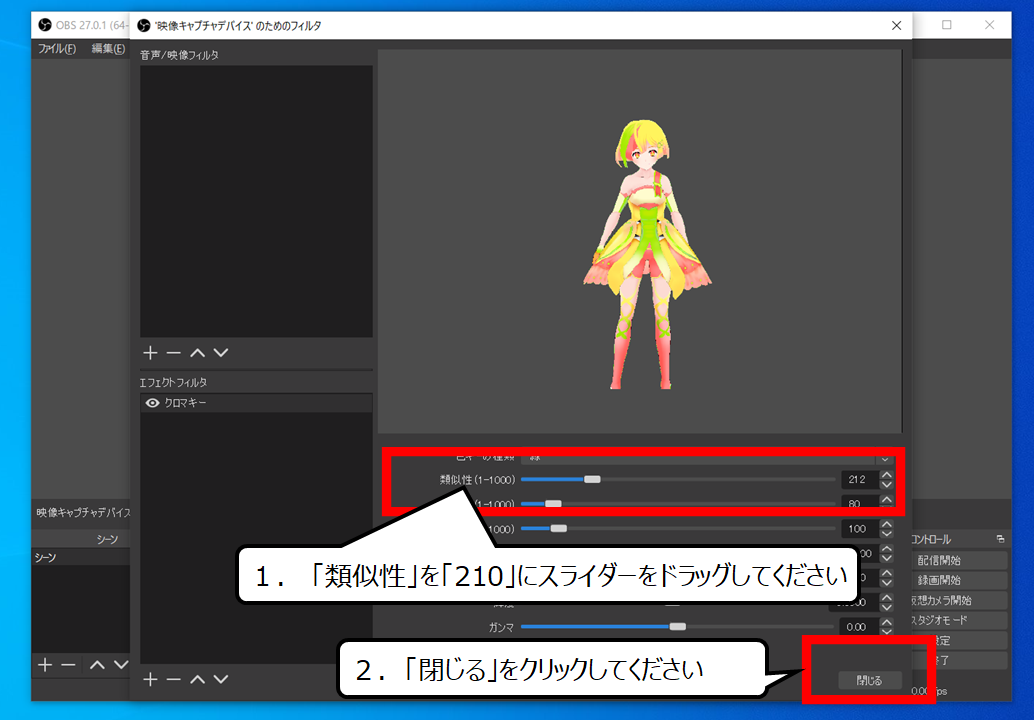Decrease the 類似性 value with the down arrow

887,484
